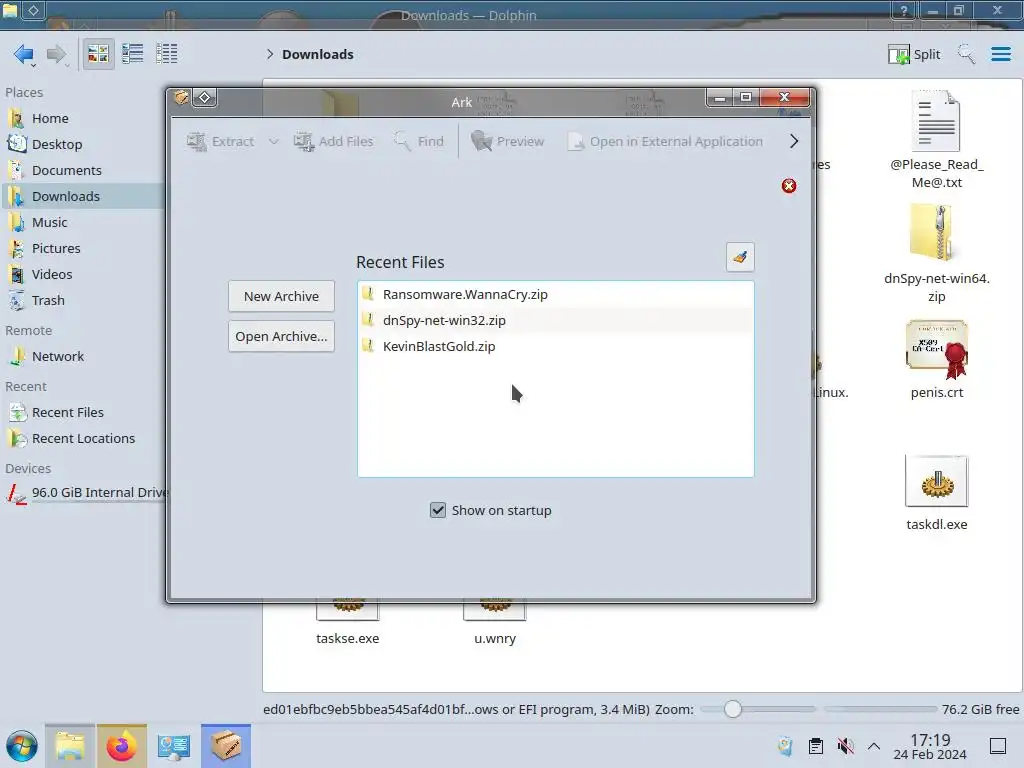Select 96.0 GiB Internal Drive device
This screenshot has height=768, width=1024.
85,493
